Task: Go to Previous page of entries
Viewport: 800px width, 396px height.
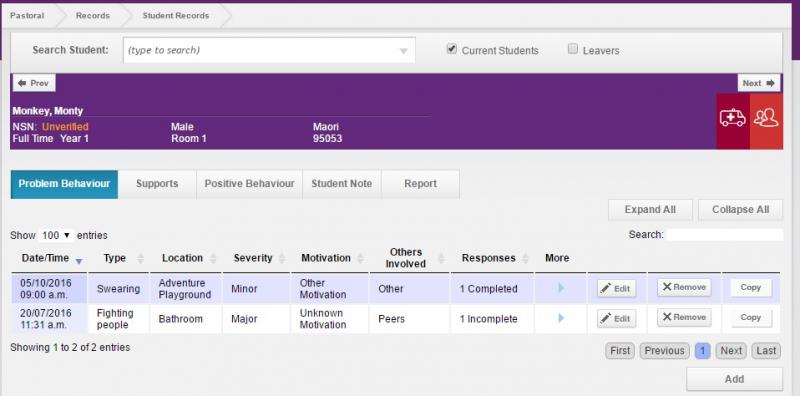Action: tap(664, 351)
